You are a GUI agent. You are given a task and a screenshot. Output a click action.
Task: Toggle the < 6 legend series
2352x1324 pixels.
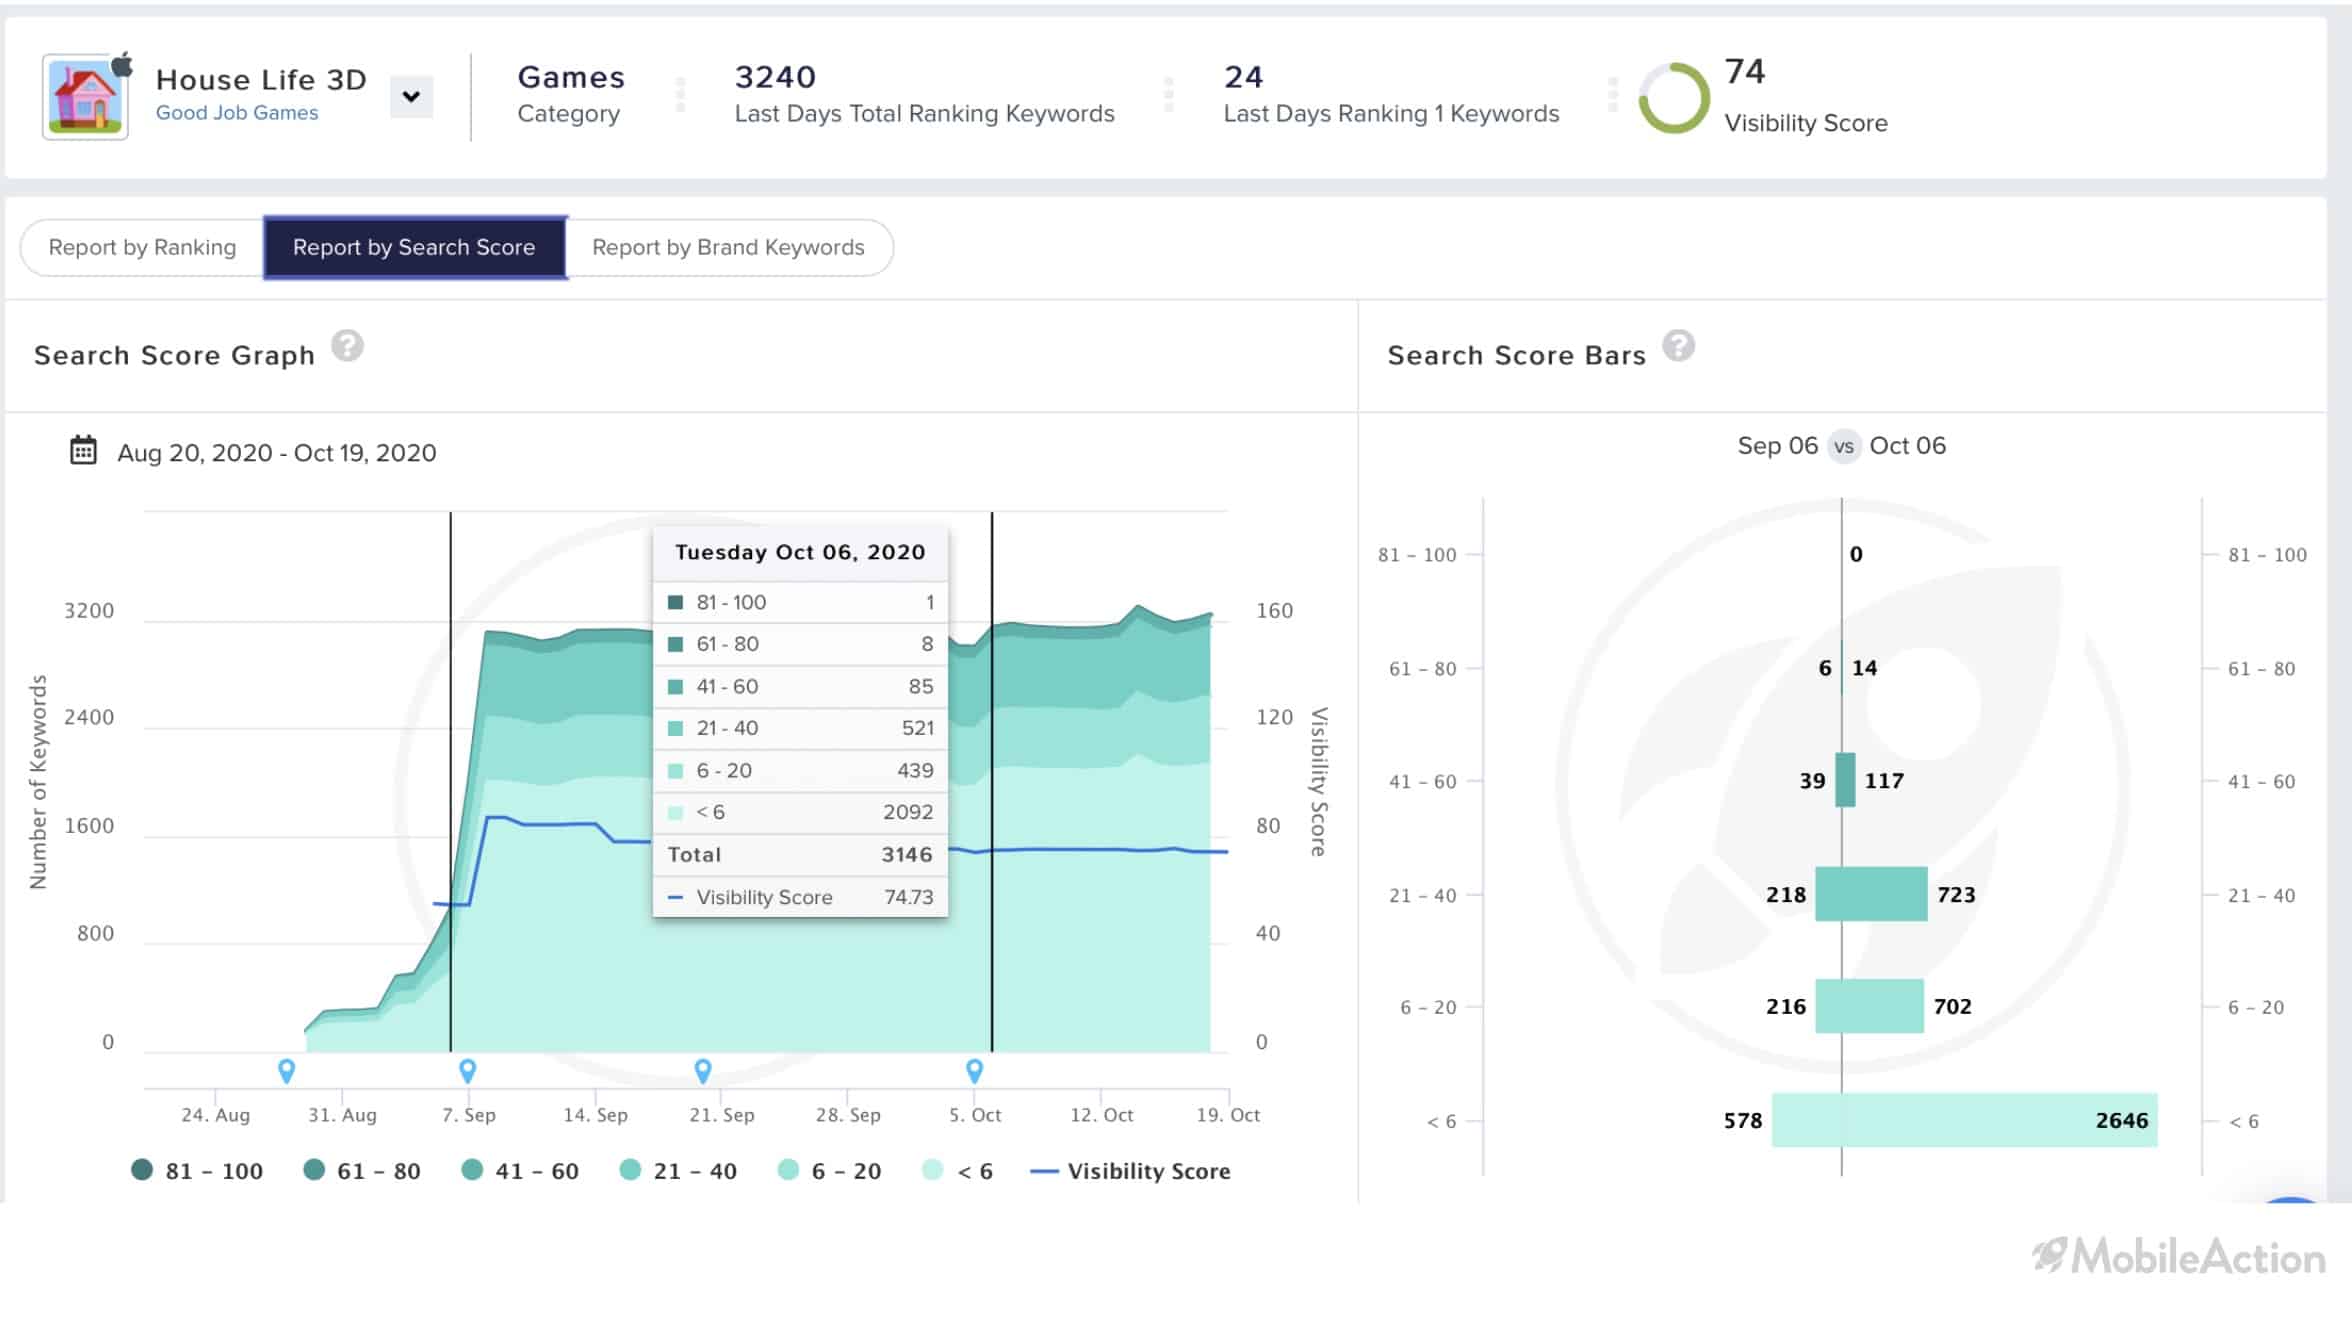pos(957,1170)
